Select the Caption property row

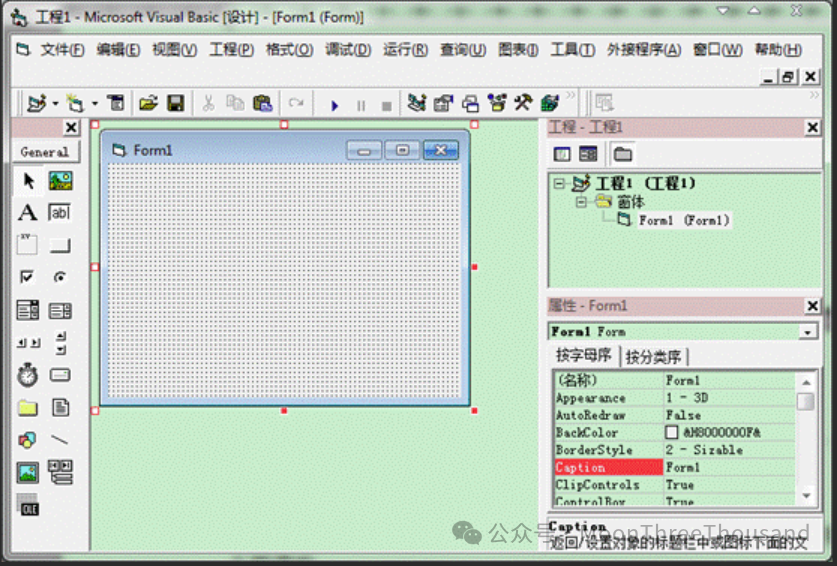[x=607, y=467]
